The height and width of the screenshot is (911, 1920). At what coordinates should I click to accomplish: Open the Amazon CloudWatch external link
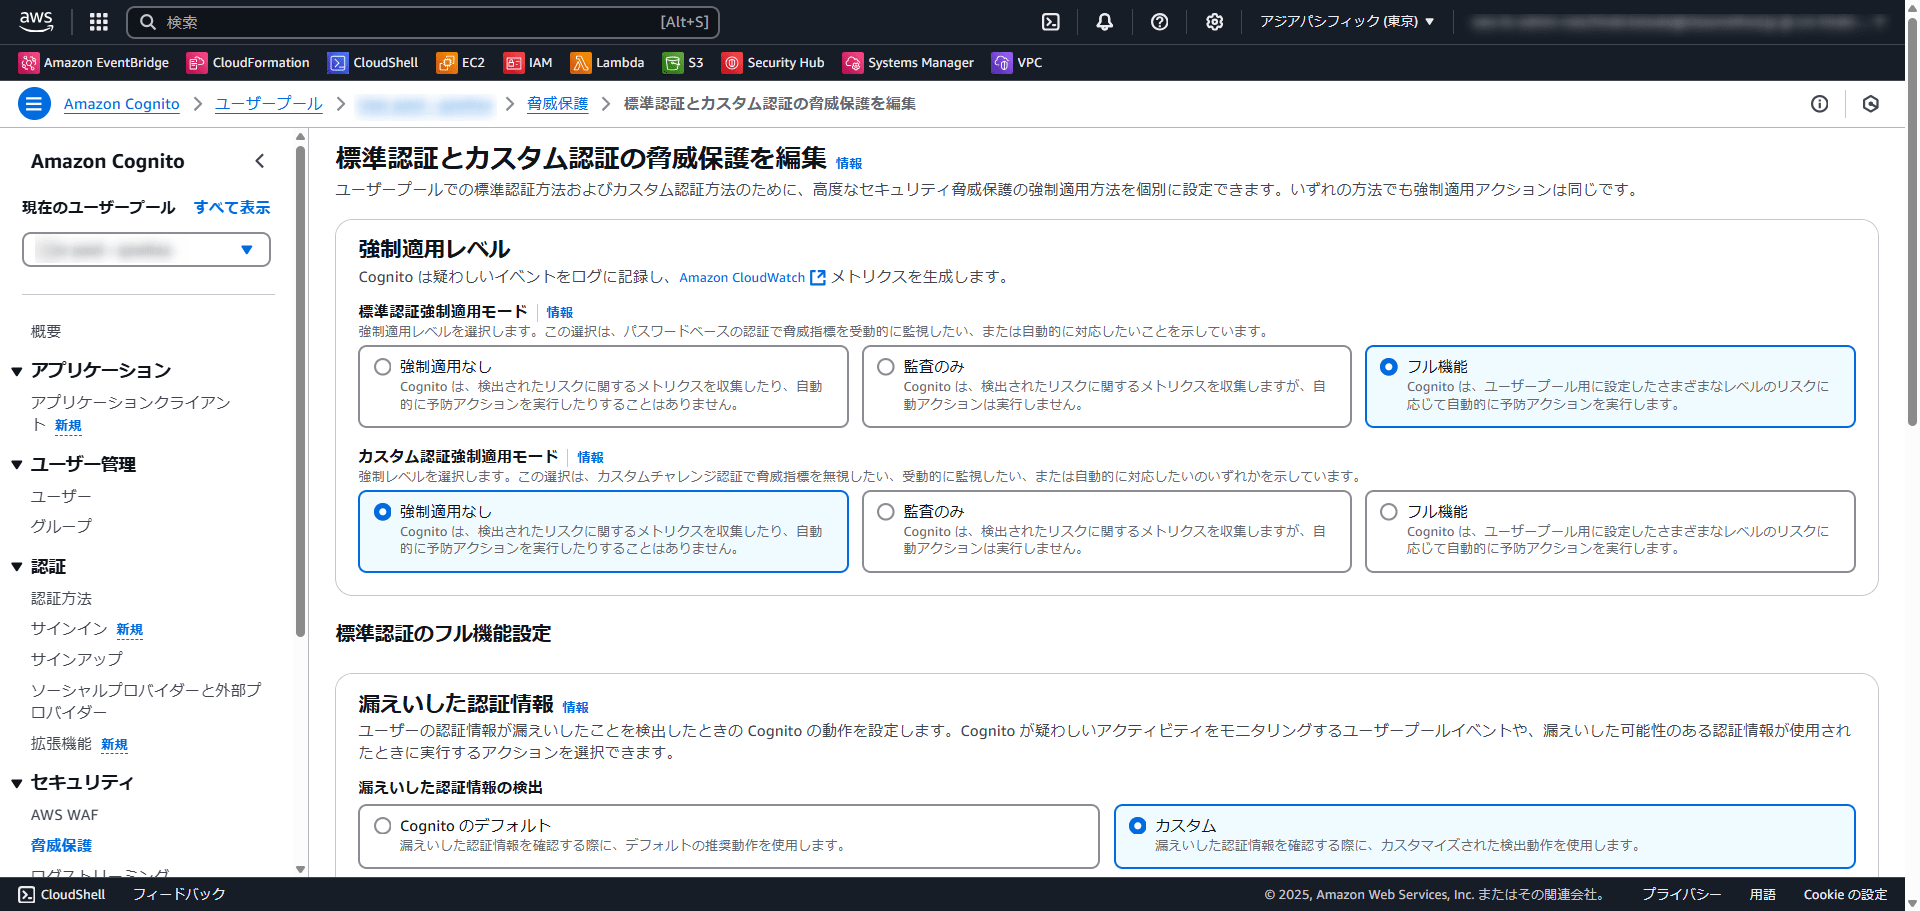click(752, 277)
